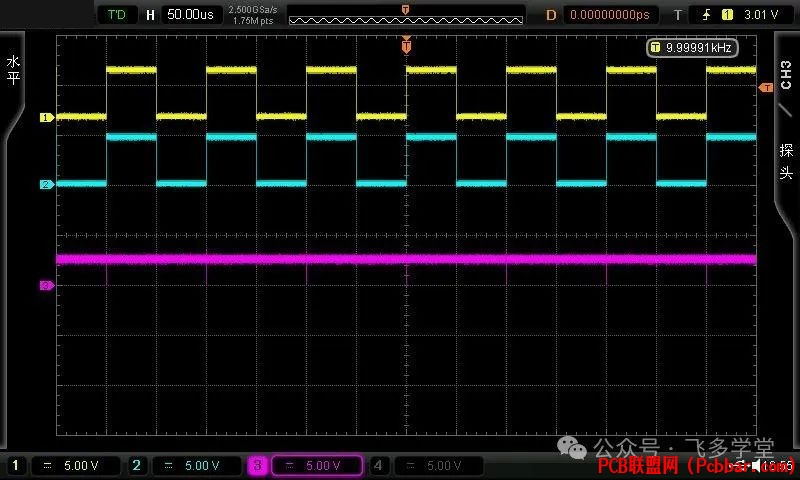Screen dimensions: 800x480
Task: Toggle channel 2 via the bottom 2 button
Action: coord(136,465)
